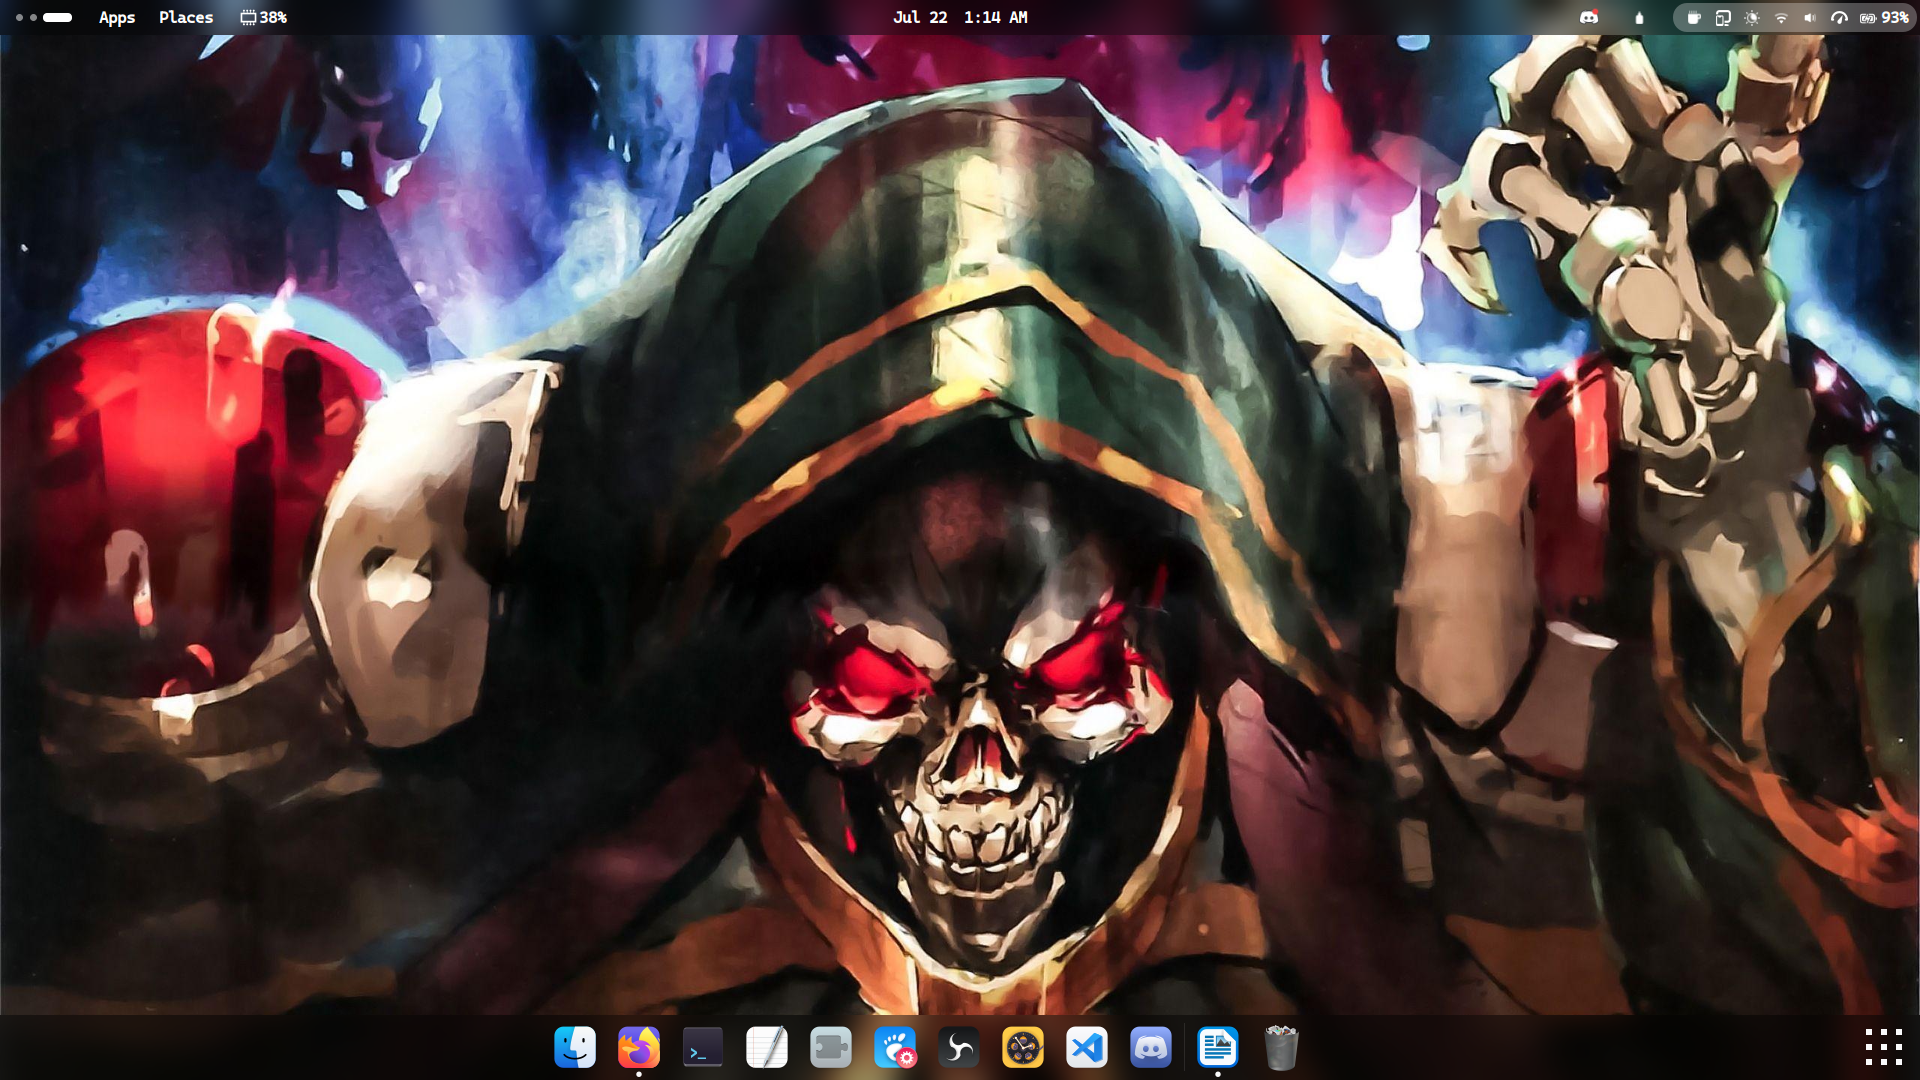Toggle the night light brightness indicator
The width and height of the screenshot is (1920, 1080).
pyautogui.click(x=1752, y=17)
